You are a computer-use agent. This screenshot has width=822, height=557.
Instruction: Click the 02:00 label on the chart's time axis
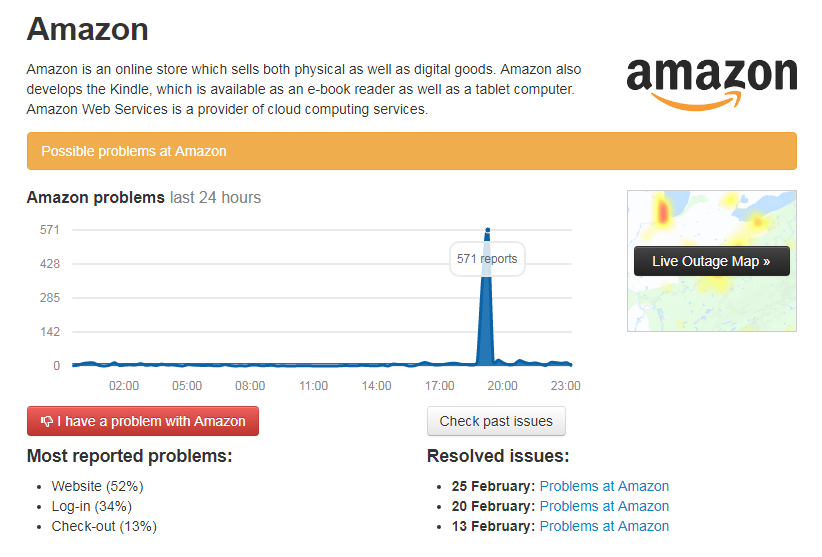click(124, 386)
